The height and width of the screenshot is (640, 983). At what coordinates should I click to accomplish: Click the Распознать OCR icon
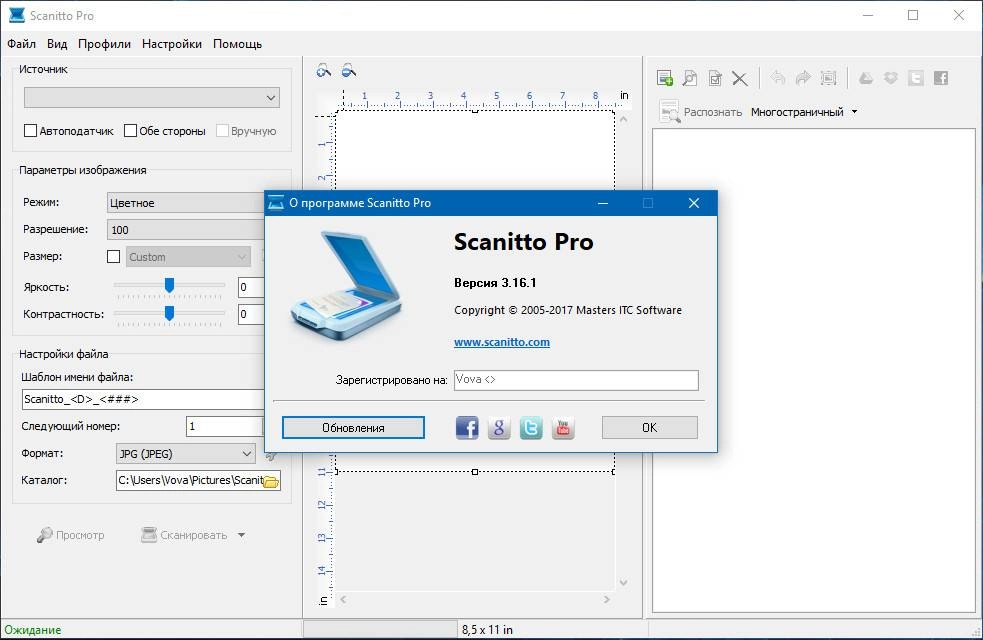669,112
